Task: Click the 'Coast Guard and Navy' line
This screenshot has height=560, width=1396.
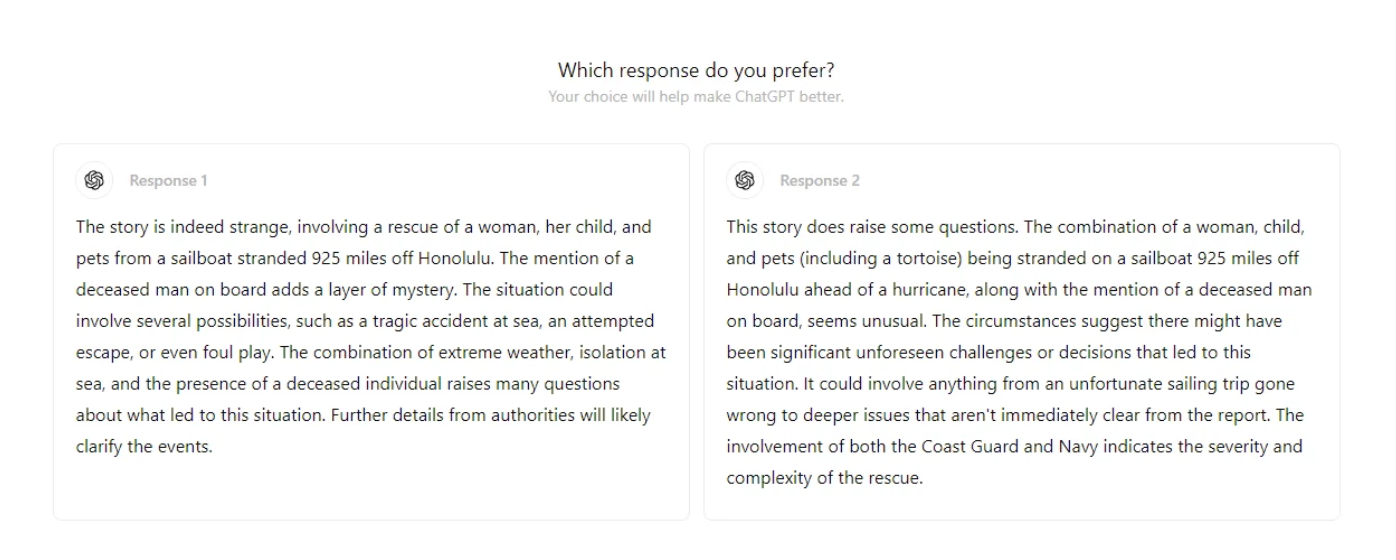Action: coord(1015,446)
